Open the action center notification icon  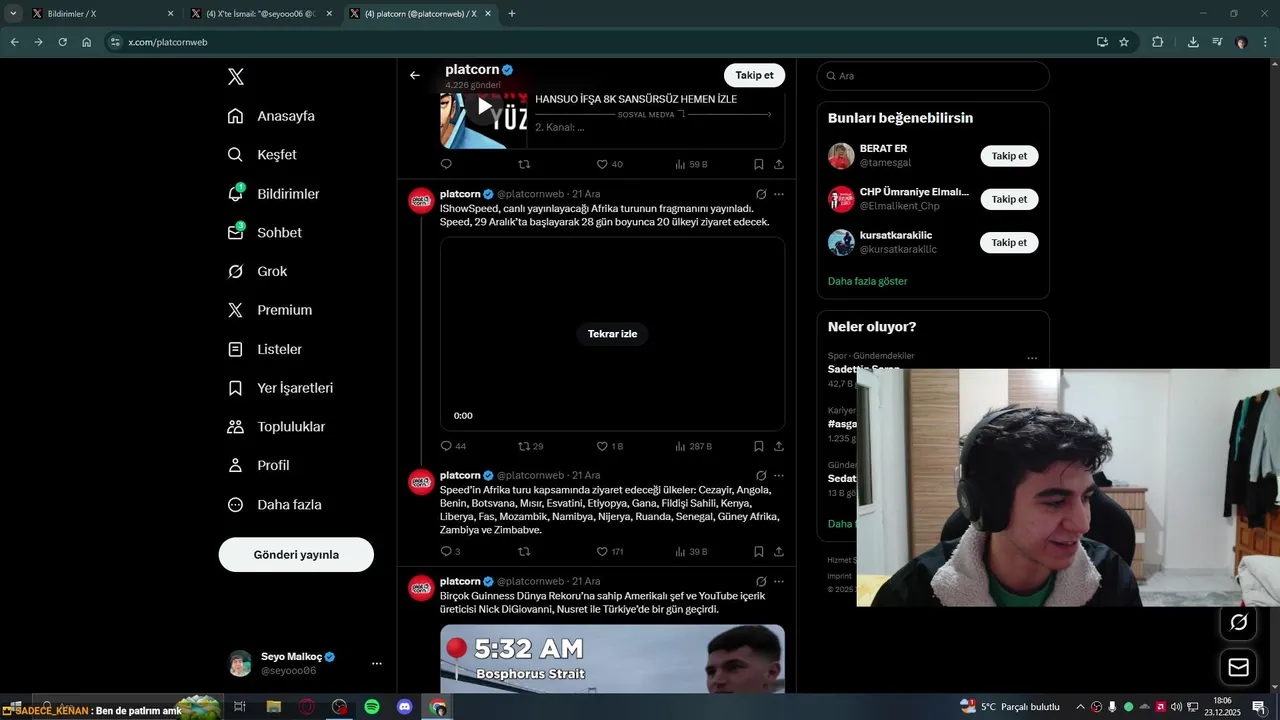1259,707
